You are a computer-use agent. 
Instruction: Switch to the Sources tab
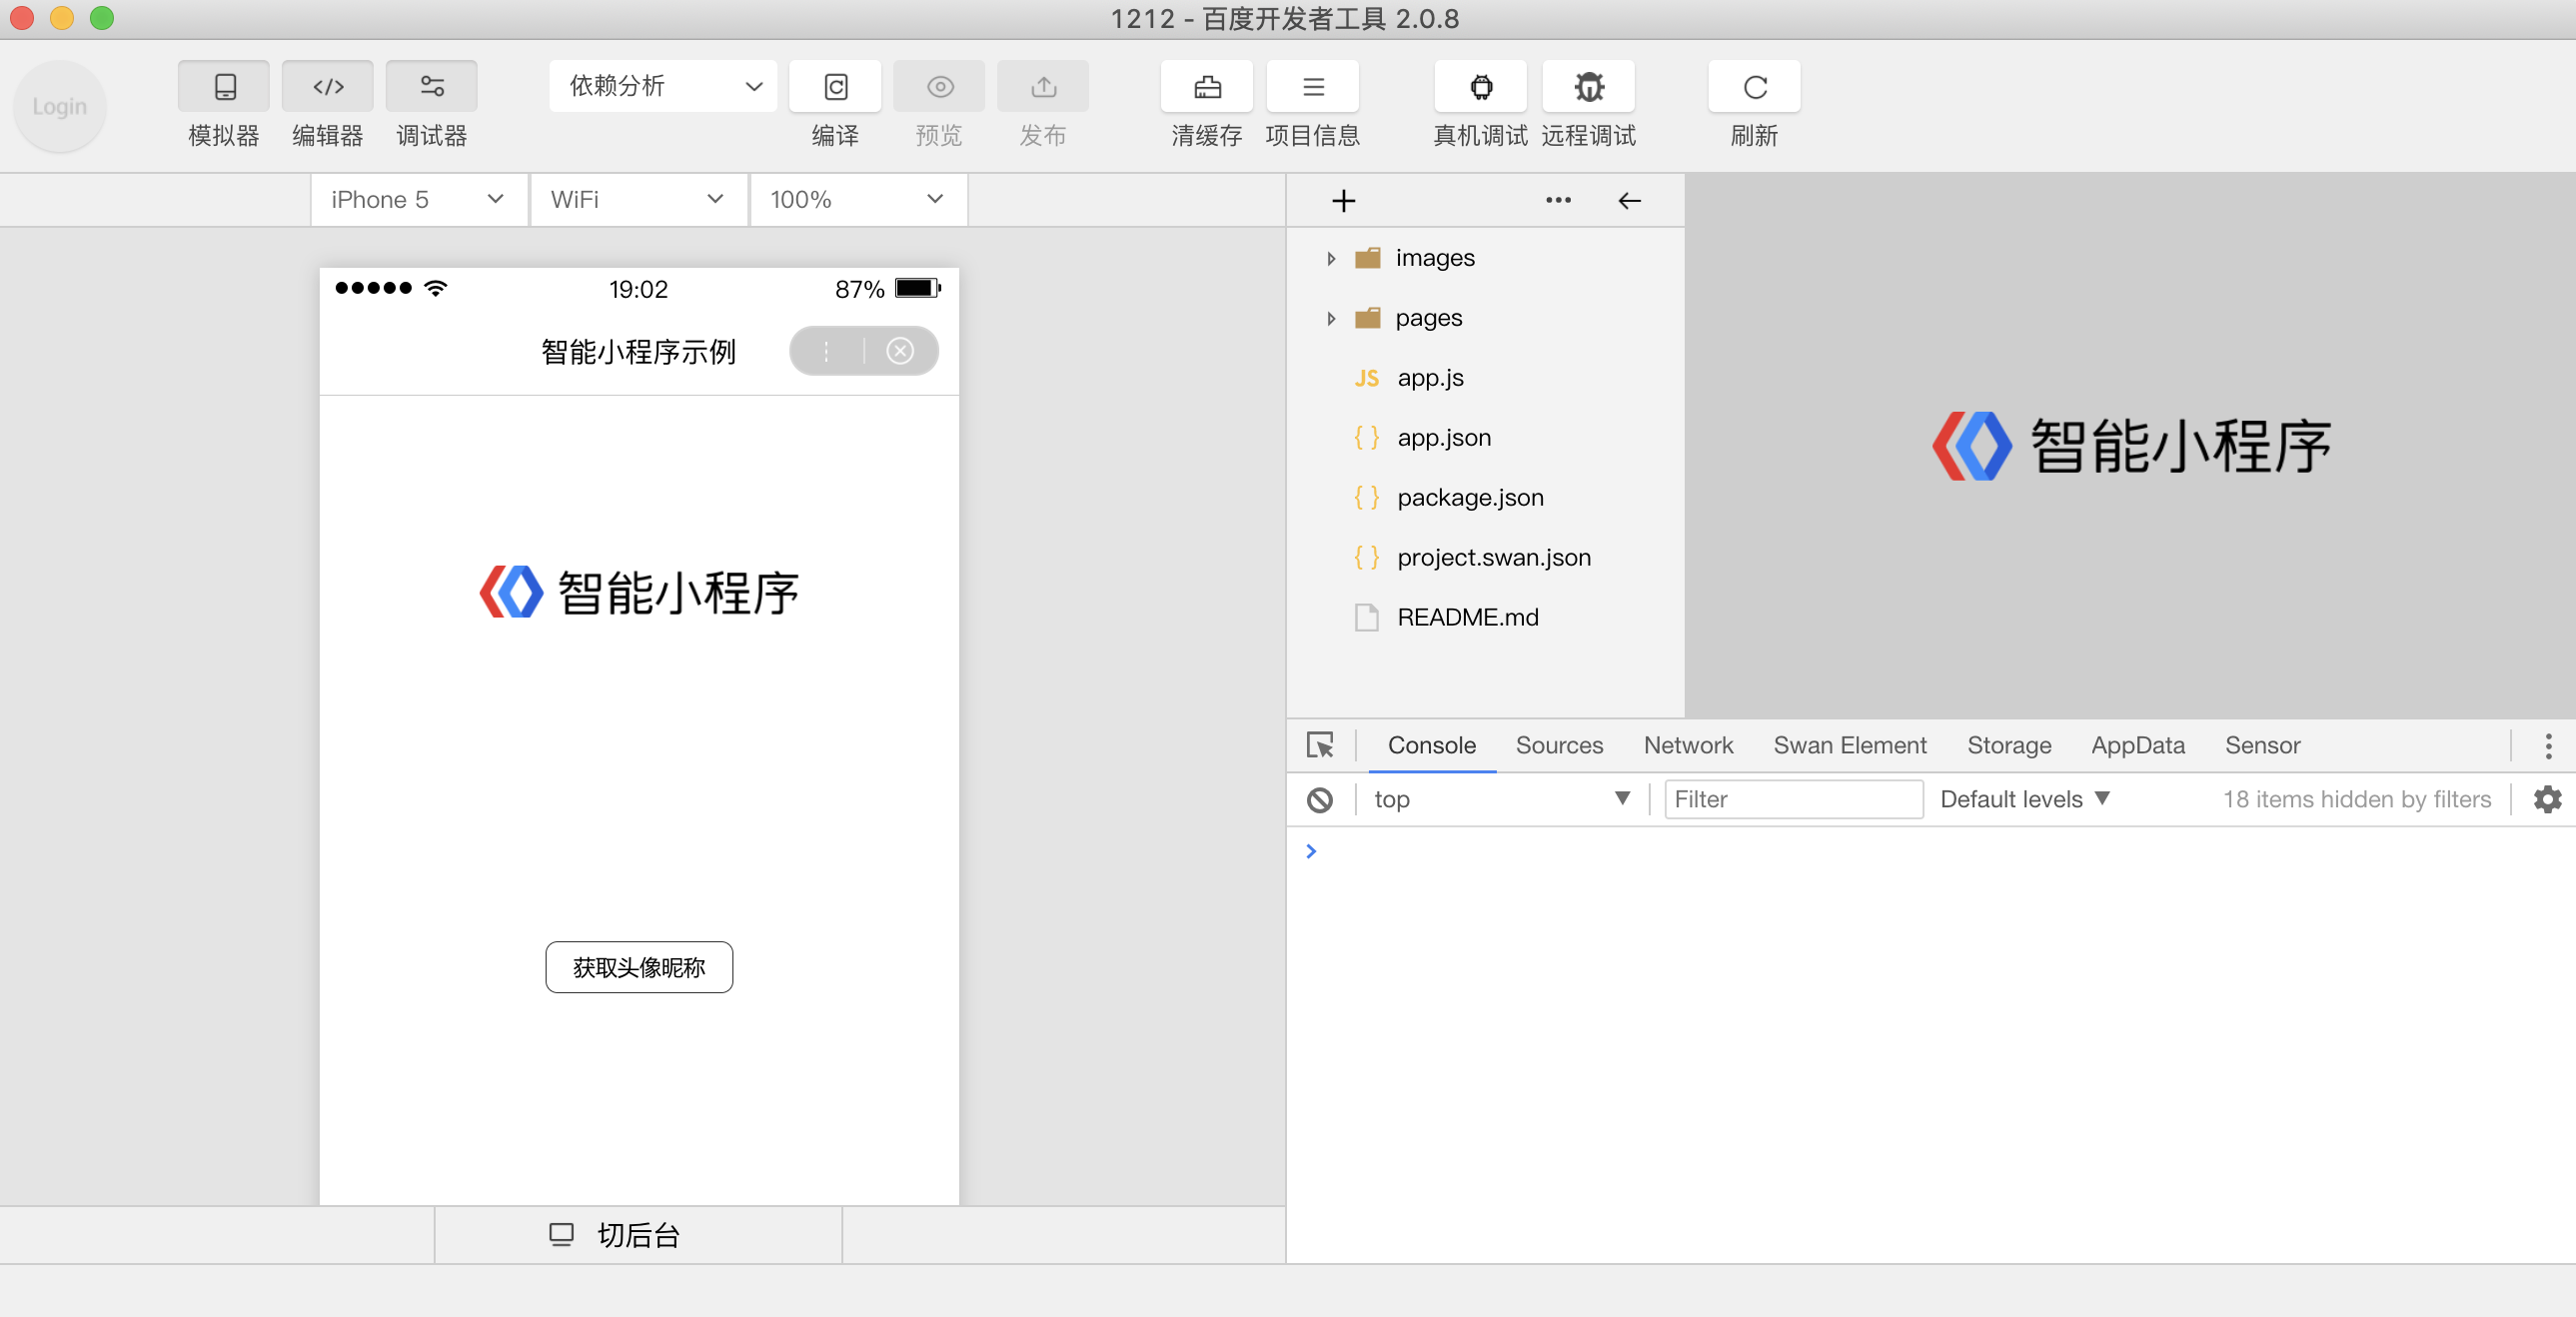click(1559, 745)
